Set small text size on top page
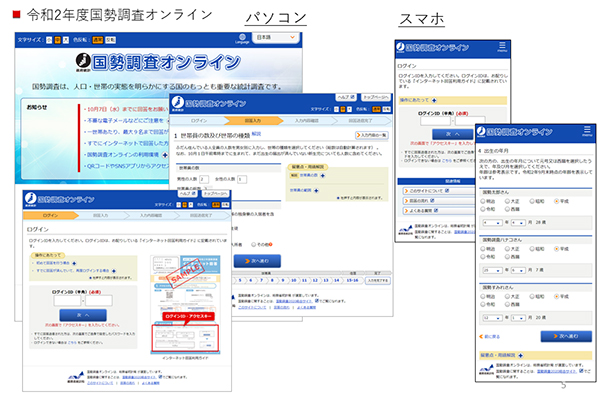Viewport: 600px width, 393px height. pos(49,40)
